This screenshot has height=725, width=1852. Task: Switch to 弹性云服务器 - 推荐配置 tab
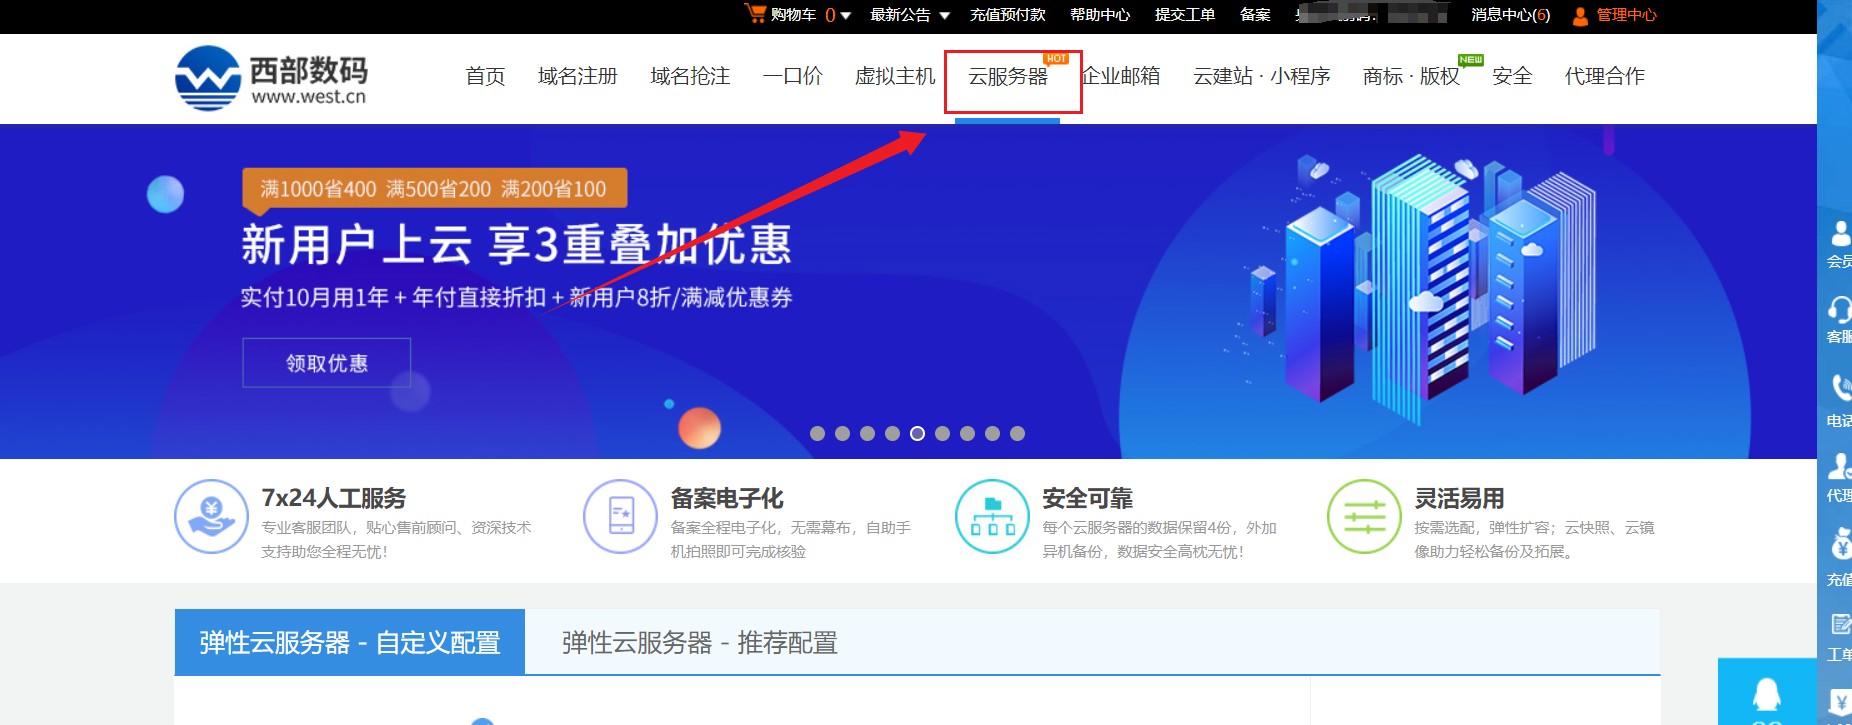tap(699, 642)
